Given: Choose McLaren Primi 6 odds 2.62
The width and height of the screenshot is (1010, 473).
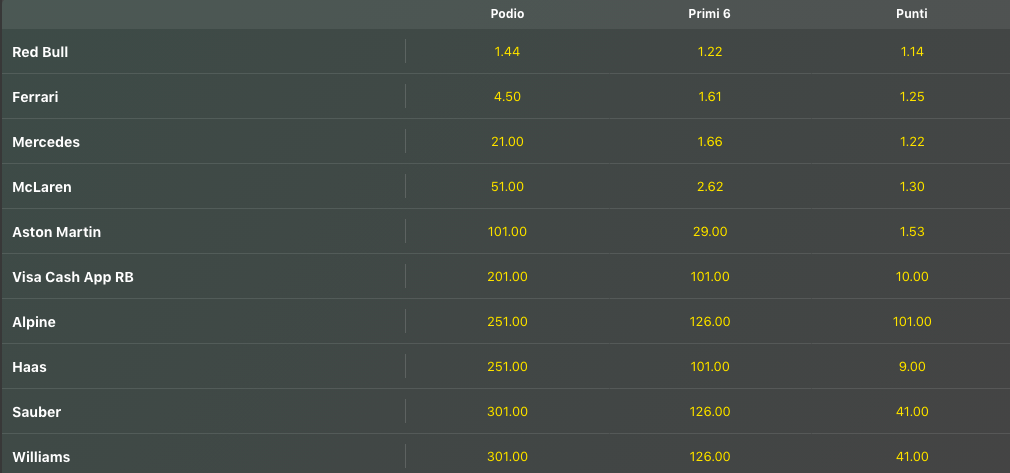Looking at the screenshot, I should point(710,187).
